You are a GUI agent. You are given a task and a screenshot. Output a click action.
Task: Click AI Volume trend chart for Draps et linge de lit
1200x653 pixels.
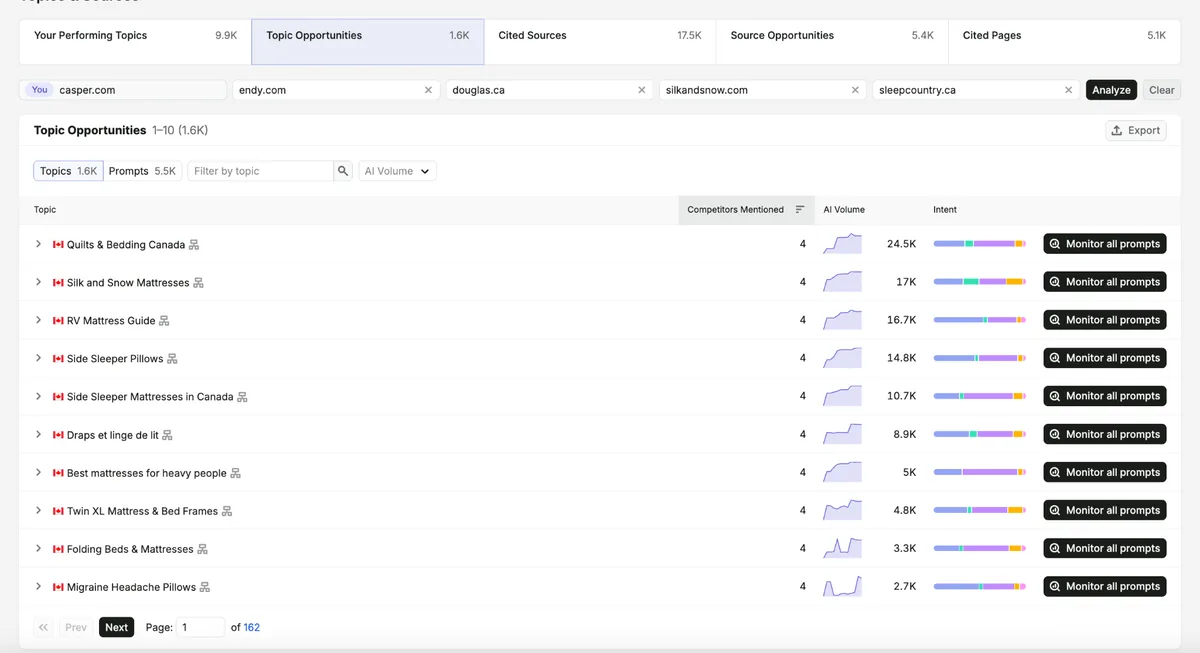pos(842,434)
